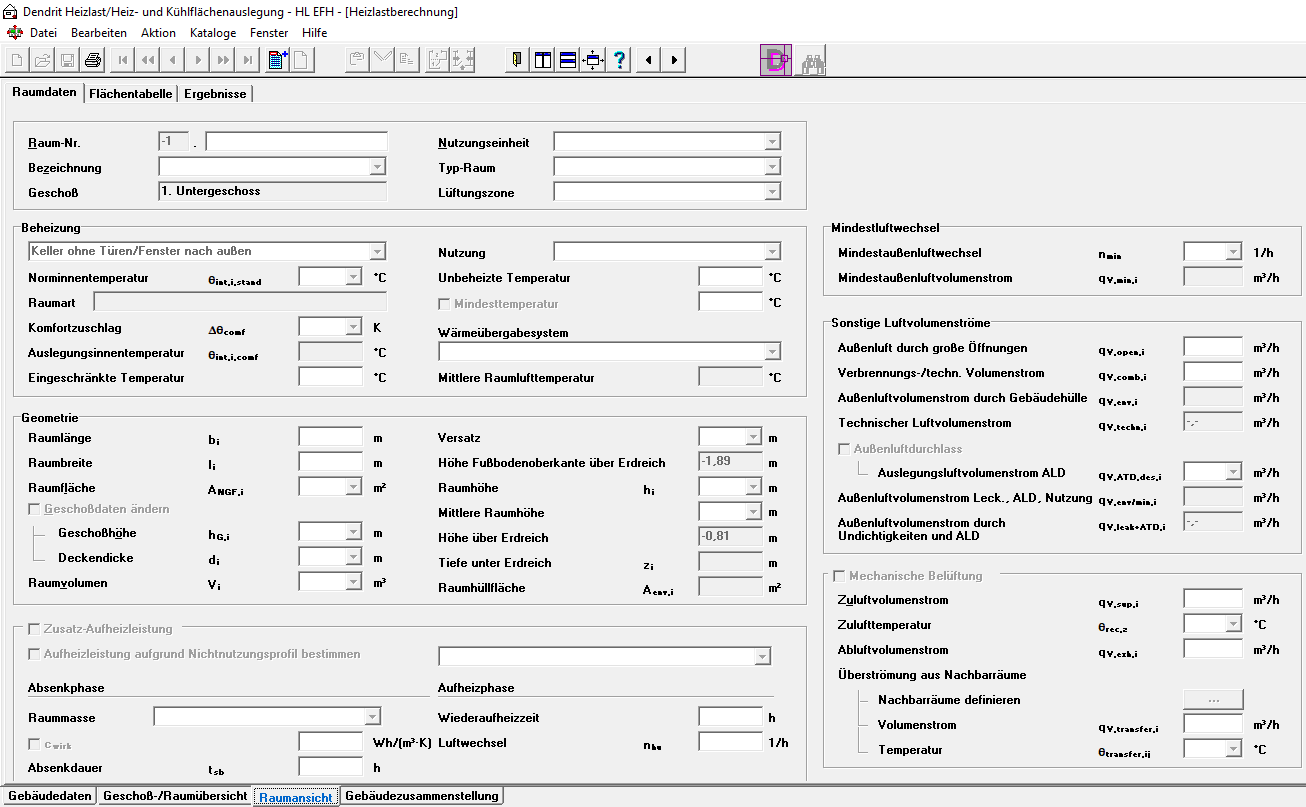This screenshot has width=1306, height=807.
Task: Open the Wärmeübergabesystem dropdown
Action: click(771, 352)
